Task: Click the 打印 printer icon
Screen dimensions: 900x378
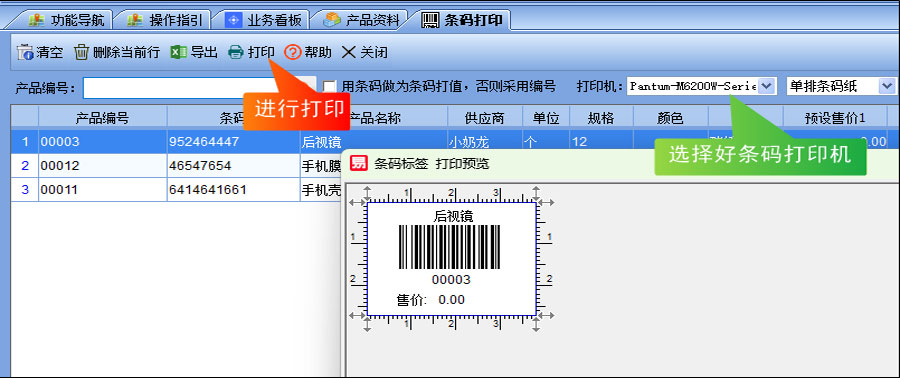Action: (236, 52)
